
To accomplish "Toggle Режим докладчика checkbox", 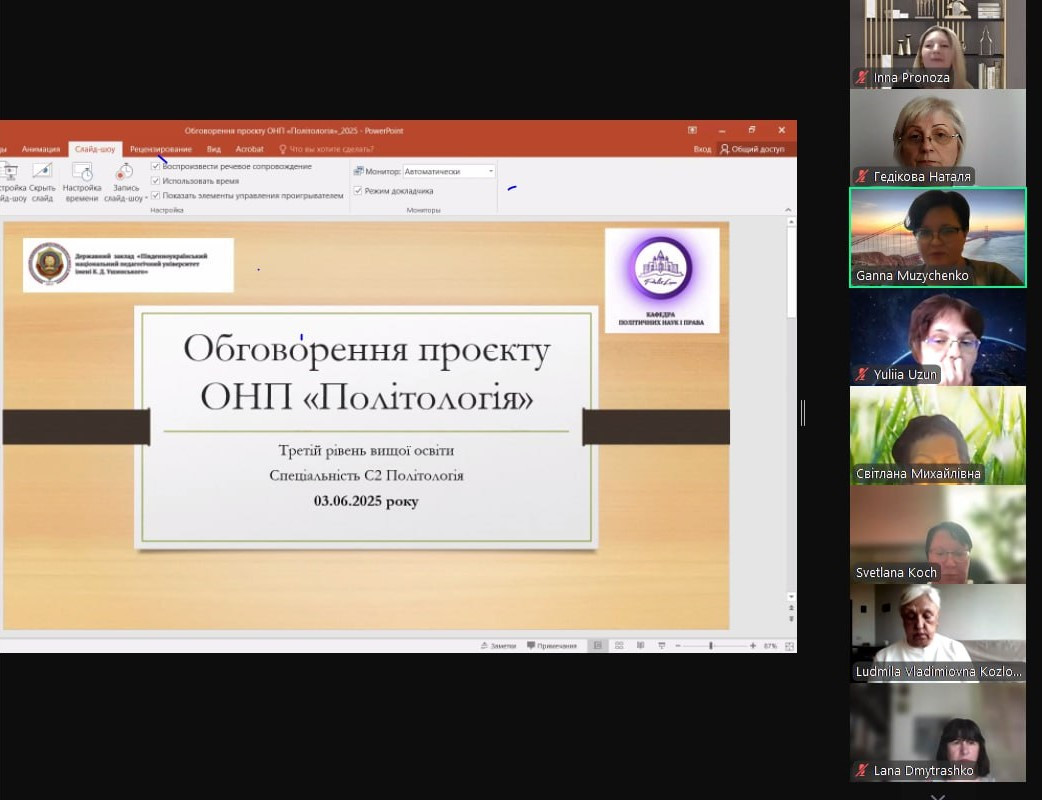I will coord(358,191).
